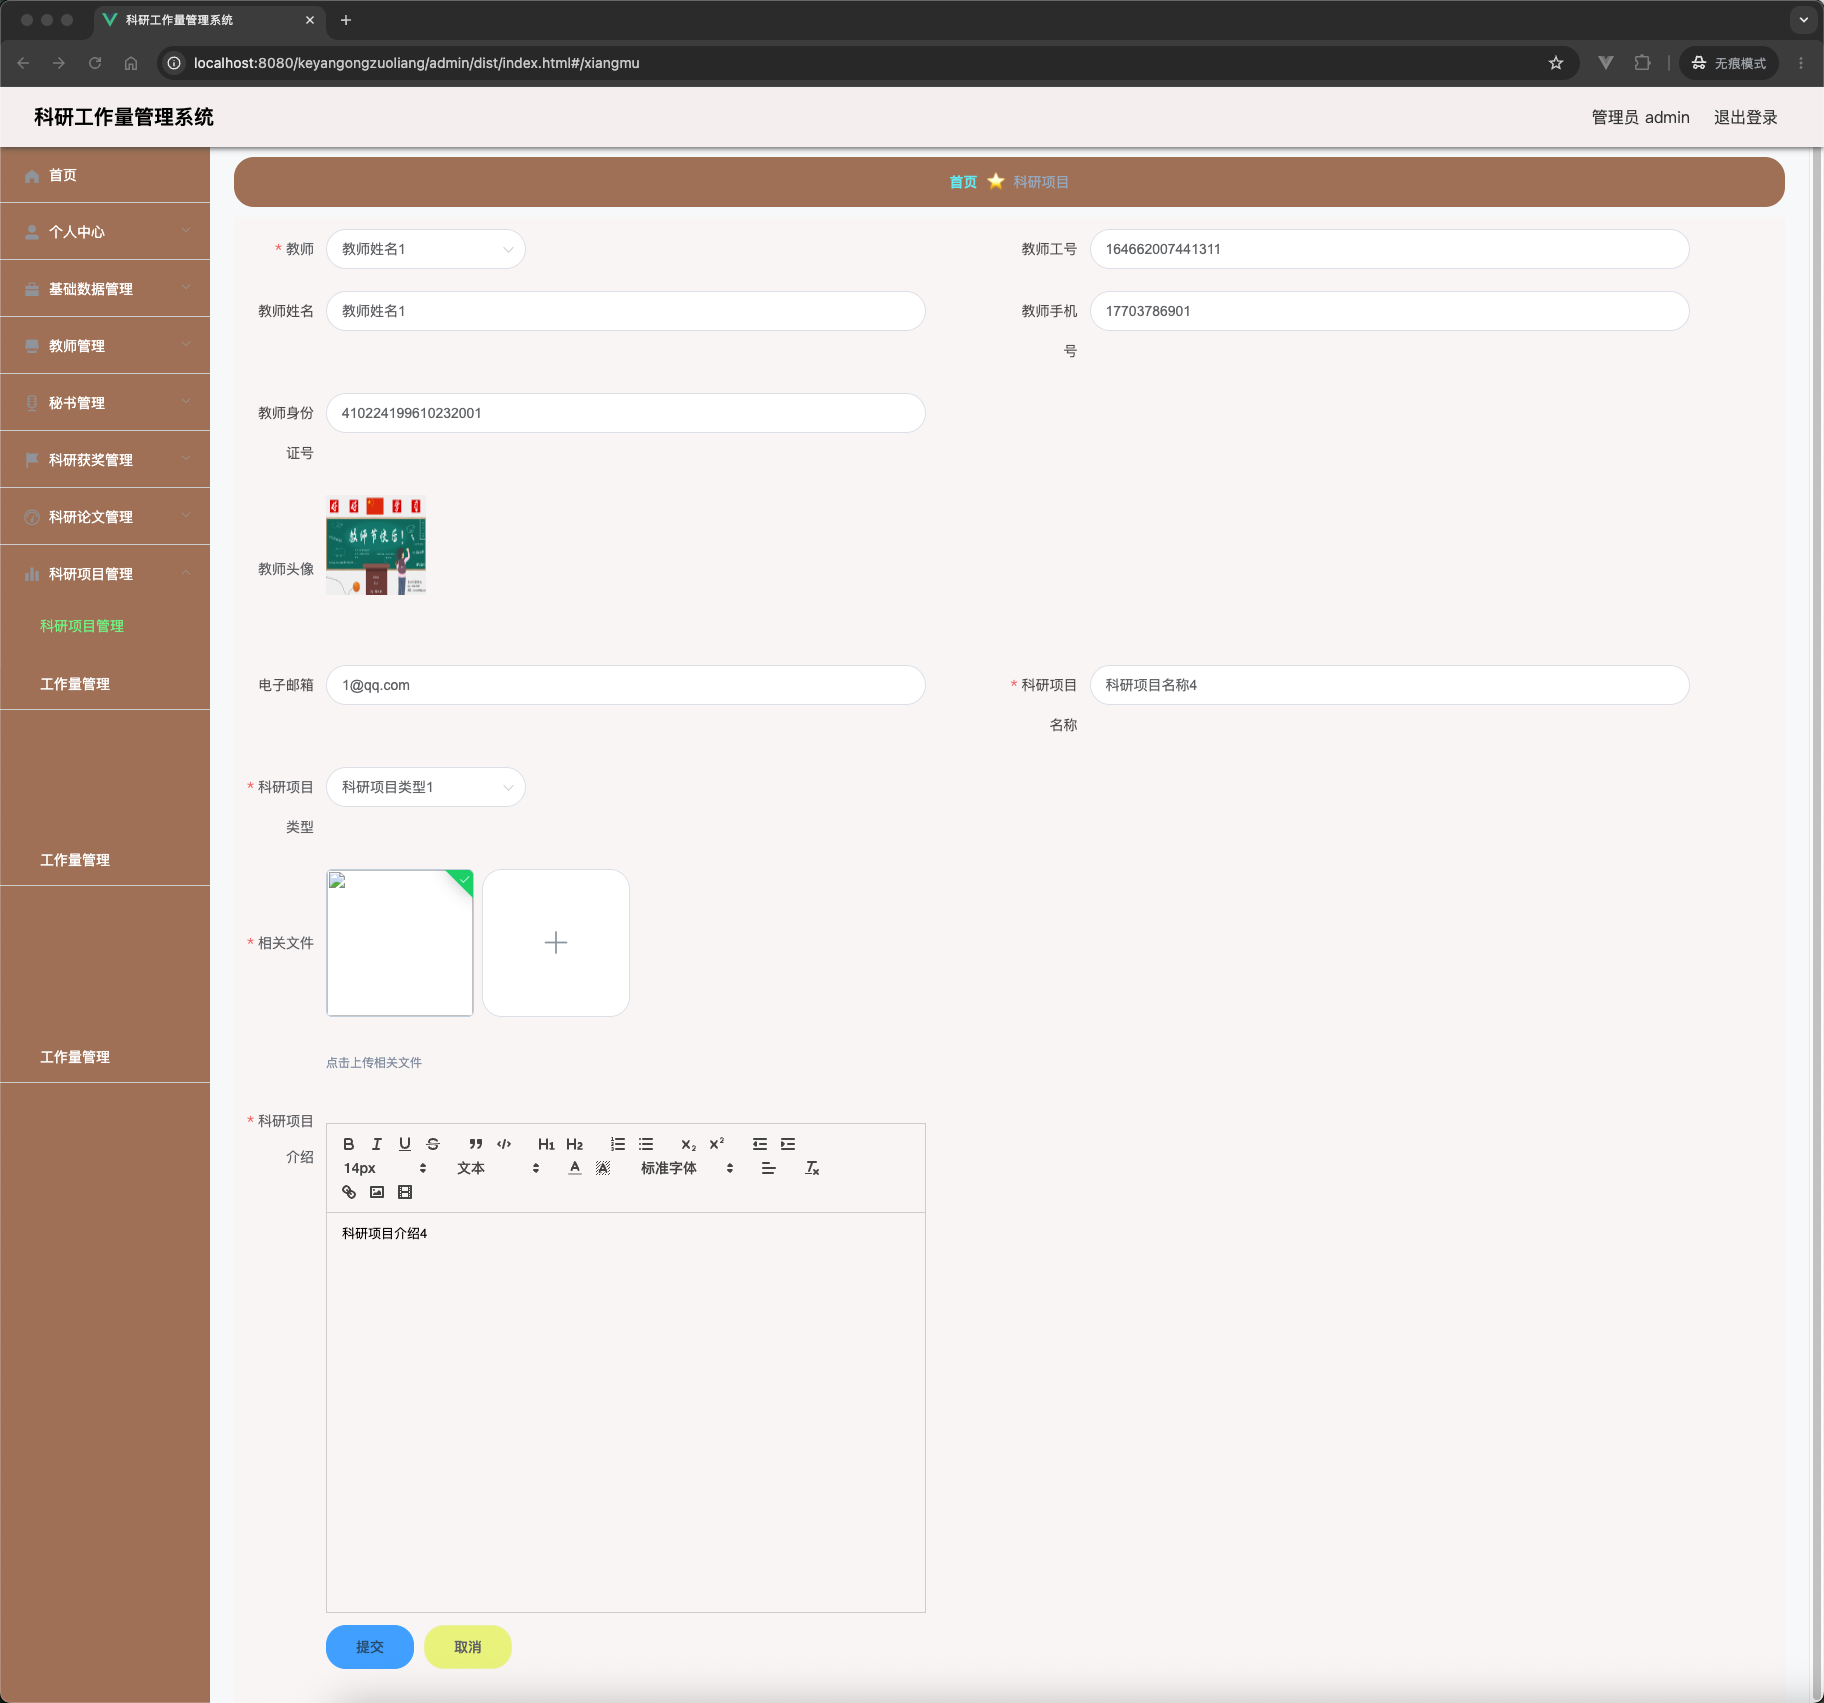Open the 科研项目类型 select dropdown

426,787
